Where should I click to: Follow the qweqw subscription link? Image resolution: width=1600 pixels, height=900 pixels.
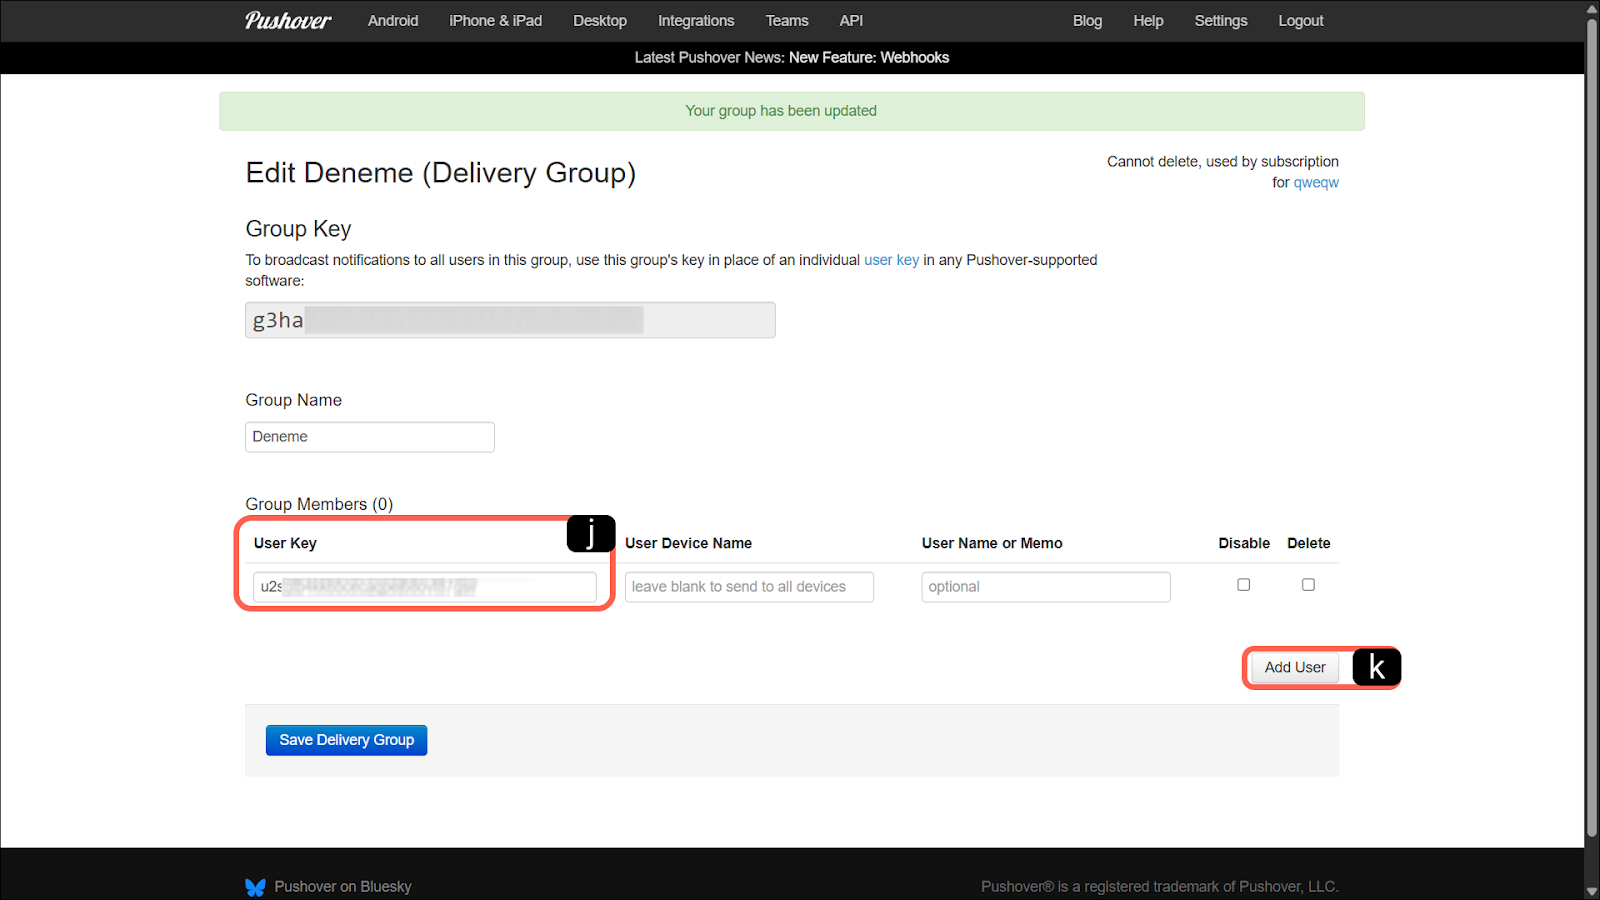pyautogui.click(x=1315, y=183)
